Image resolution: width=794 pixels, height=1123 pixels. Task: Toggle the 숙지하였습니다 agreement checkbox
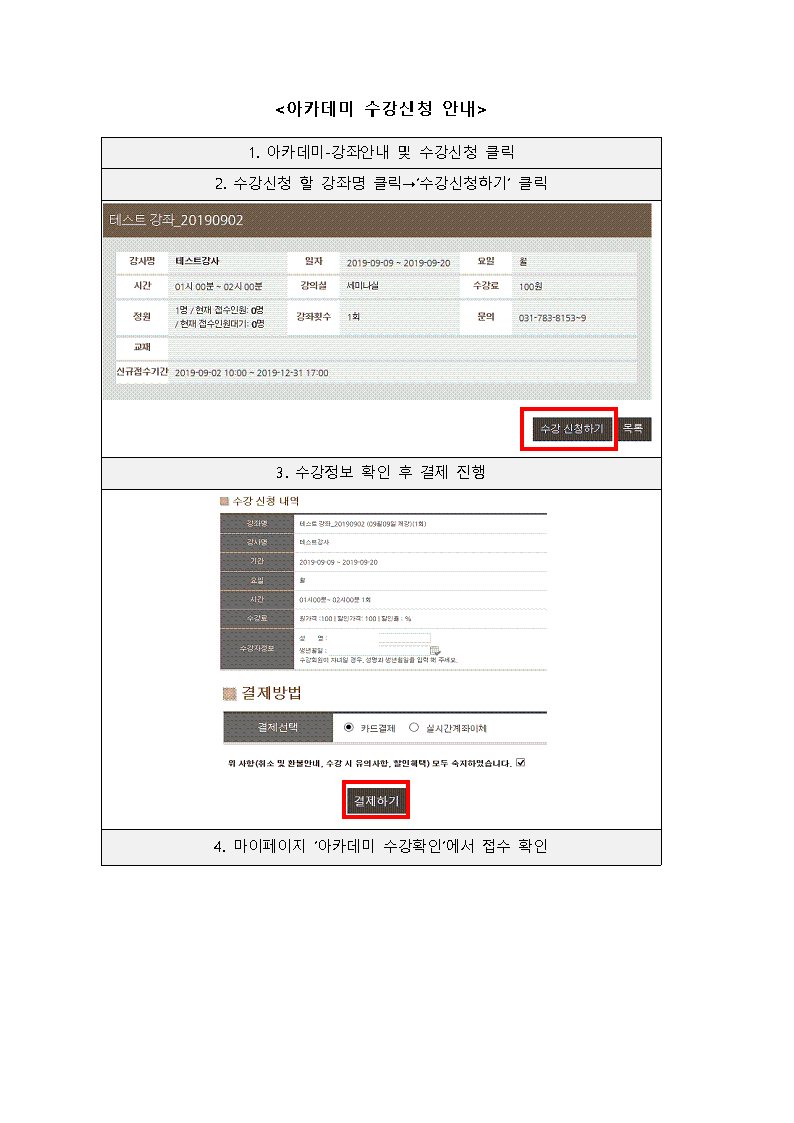(x=521, y=763)
